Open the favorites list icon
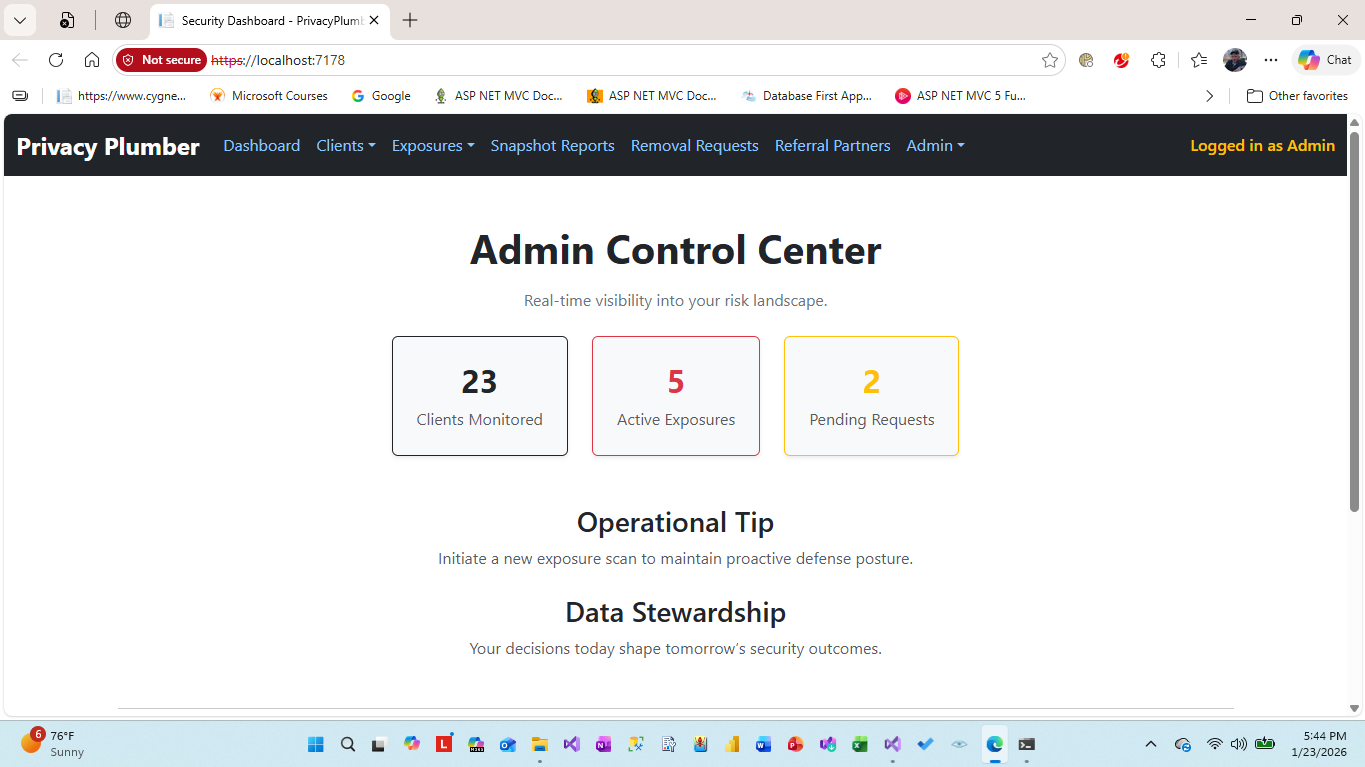The image size is (1365, 767). point(1198,60)
